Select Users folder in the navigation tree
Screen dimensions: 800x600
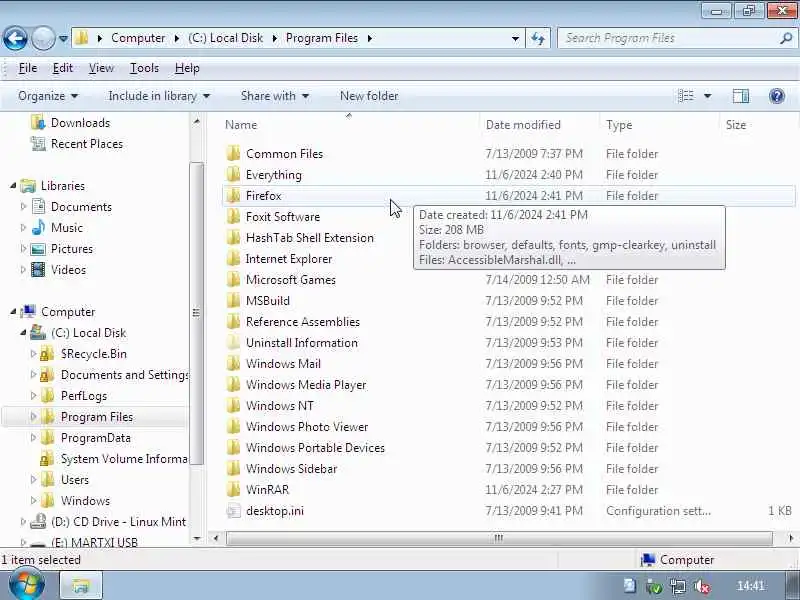[74, 480]
